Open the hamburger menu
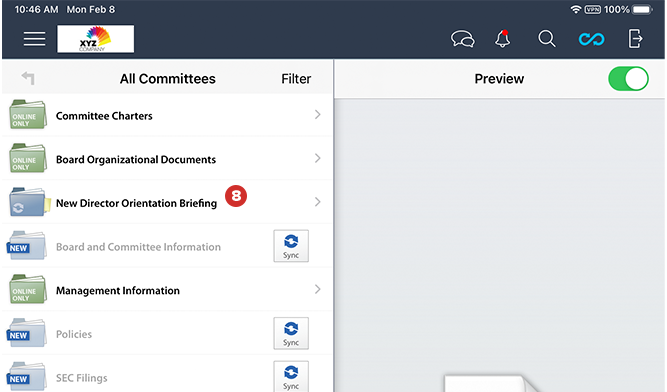Image resolution: width=667 pixels, height=392 pixels. tap(34, 39)
